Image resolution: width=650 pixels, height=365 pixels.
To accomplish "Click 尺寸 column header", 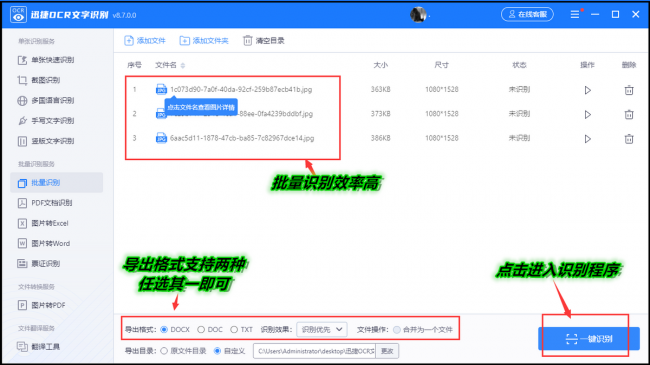I will click(x=441, y=65).
